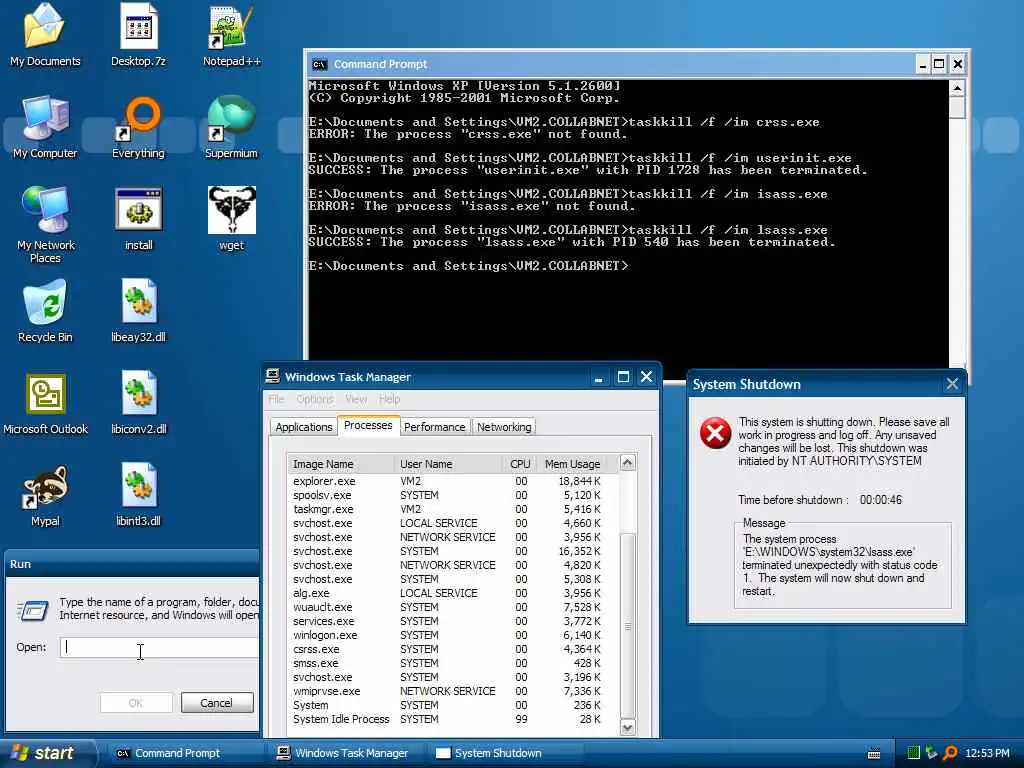Switch to the Networking tab
This screenshot has height=768, width=1024.
(504, 426)
